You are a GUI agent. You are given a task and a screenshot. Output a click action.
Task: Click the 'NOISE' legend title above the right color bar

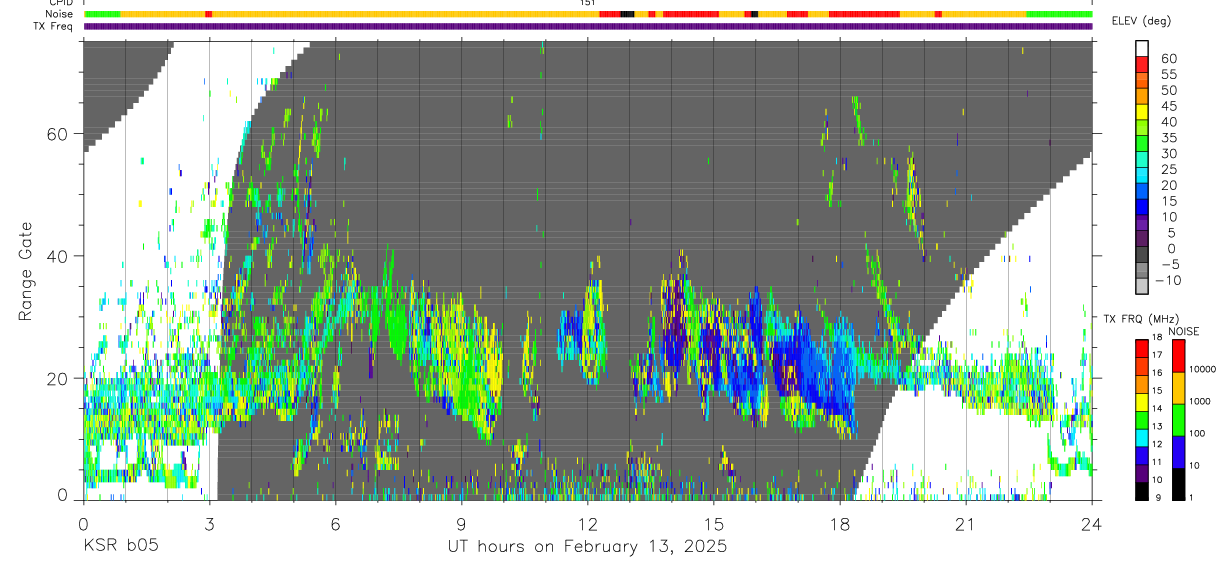coord(1184,331)
